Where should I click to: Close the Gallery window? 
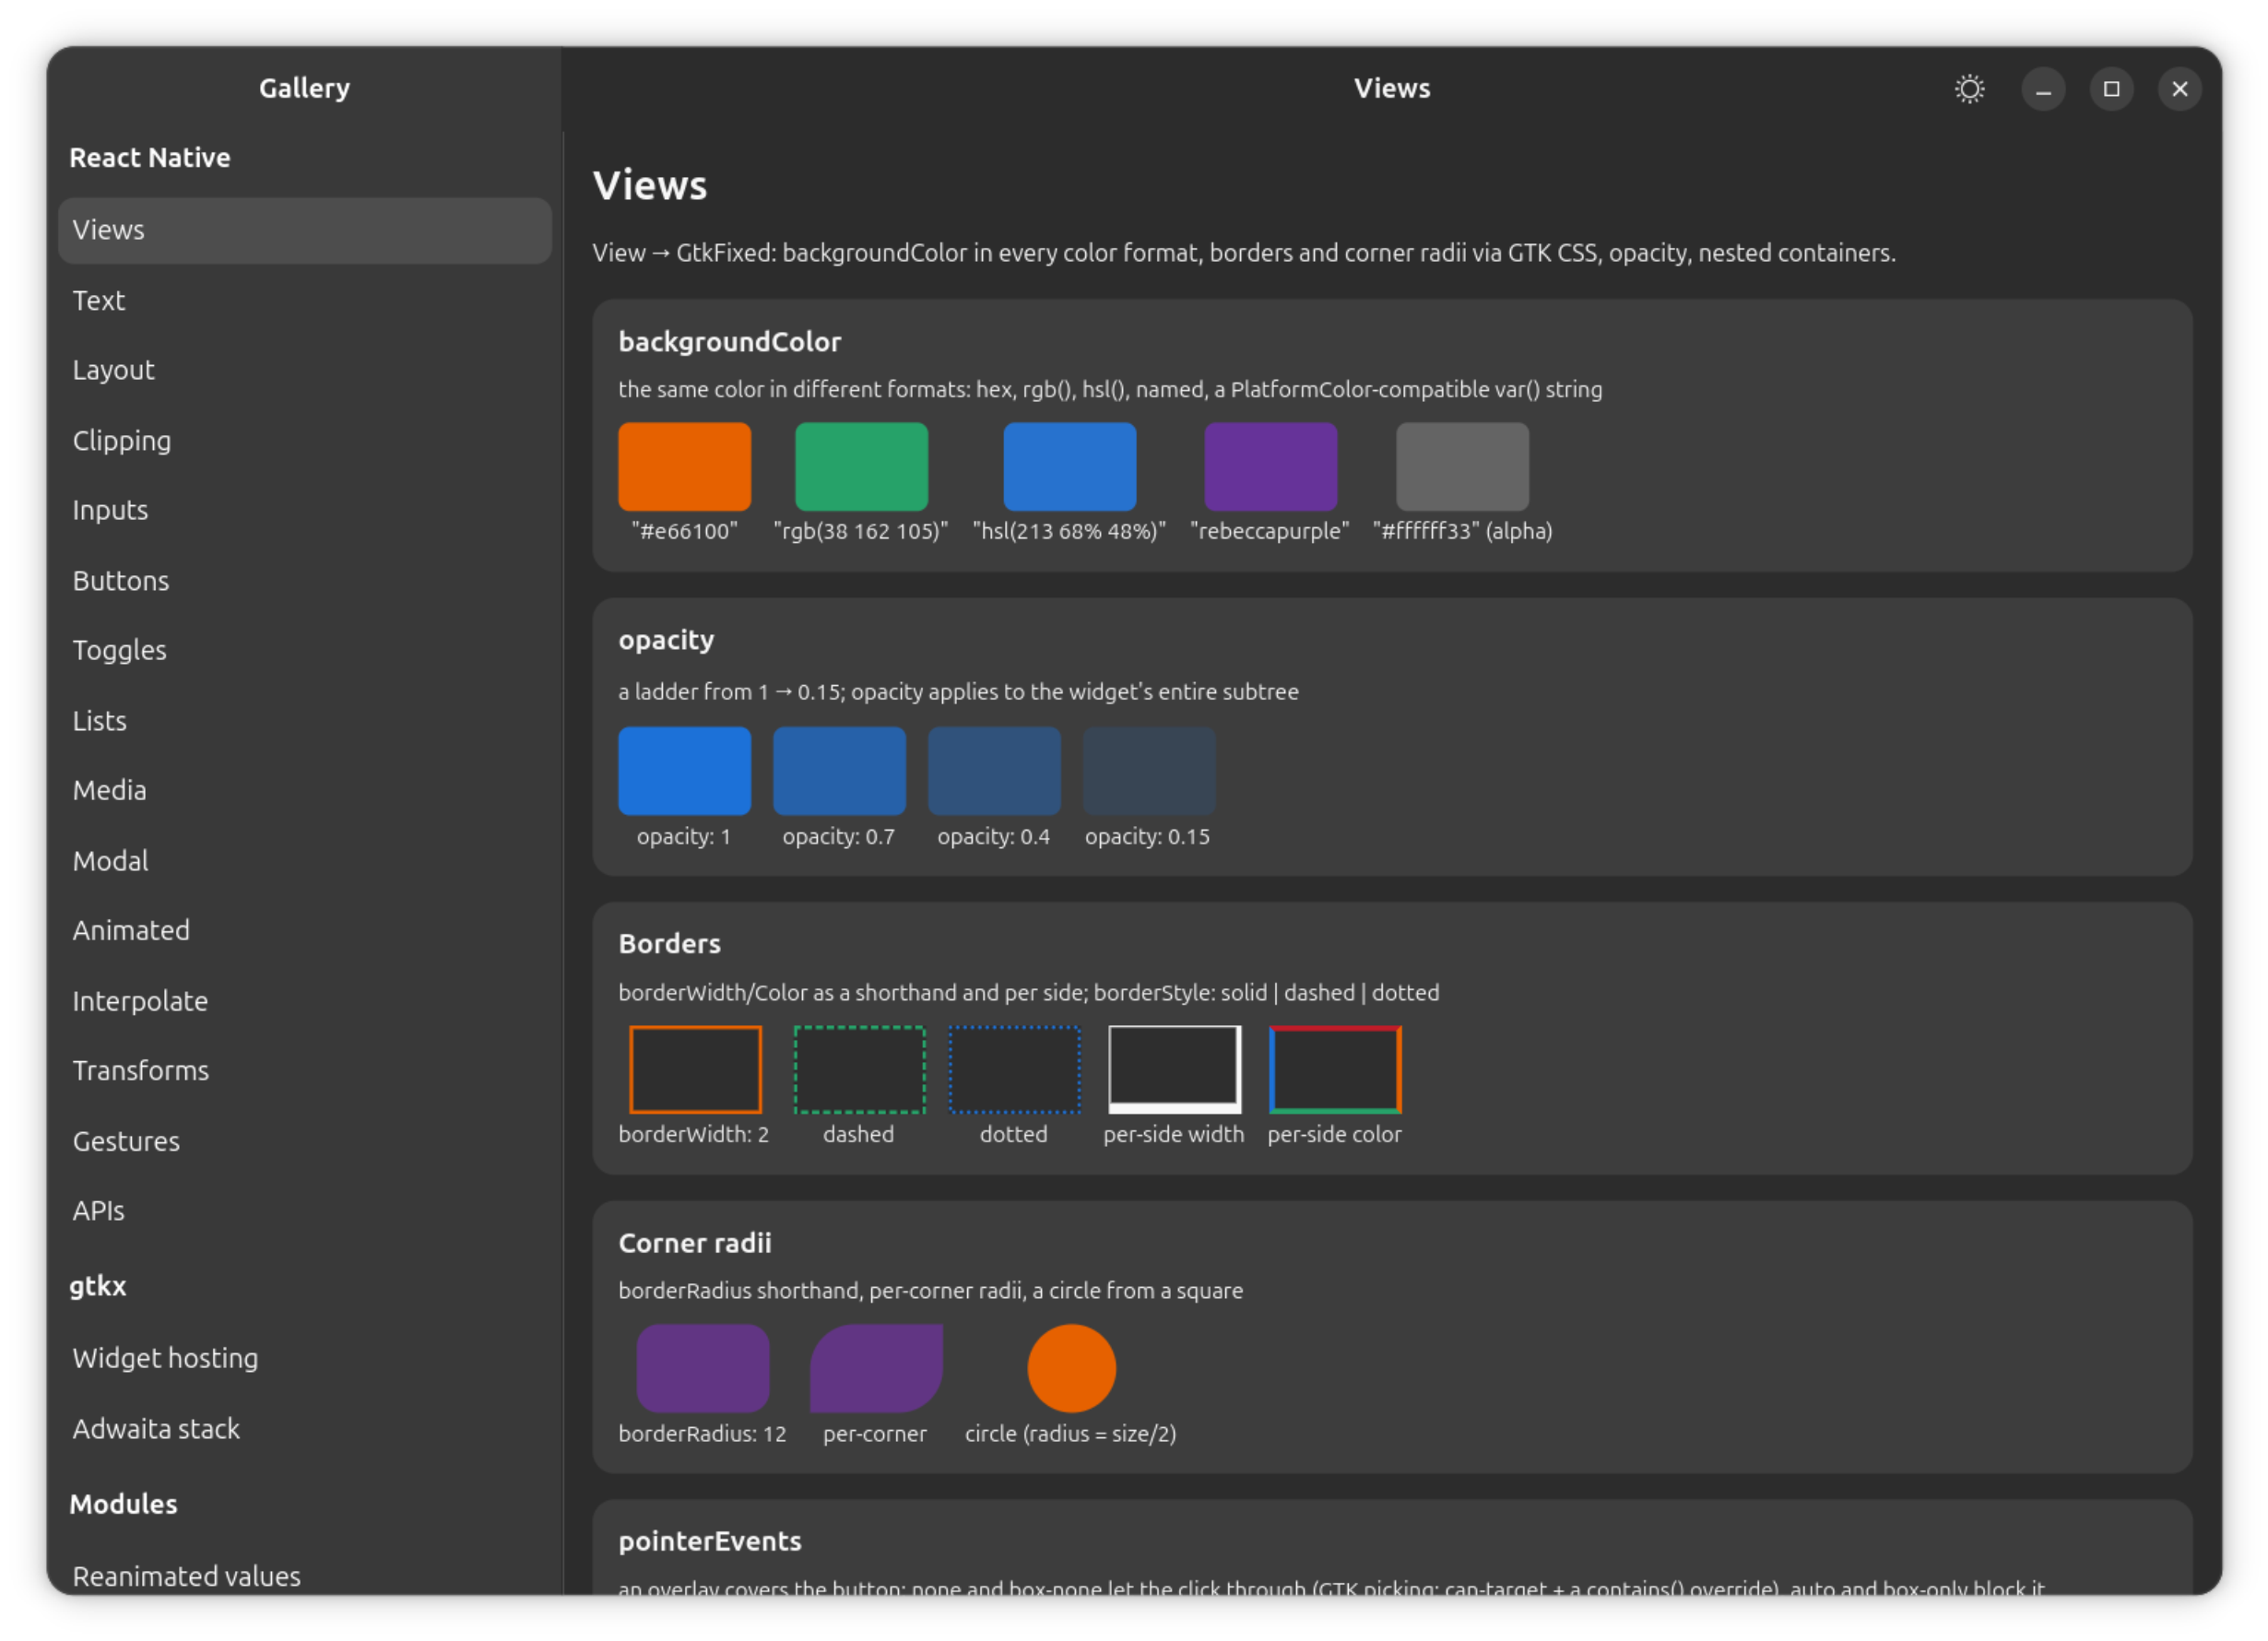2179,89
